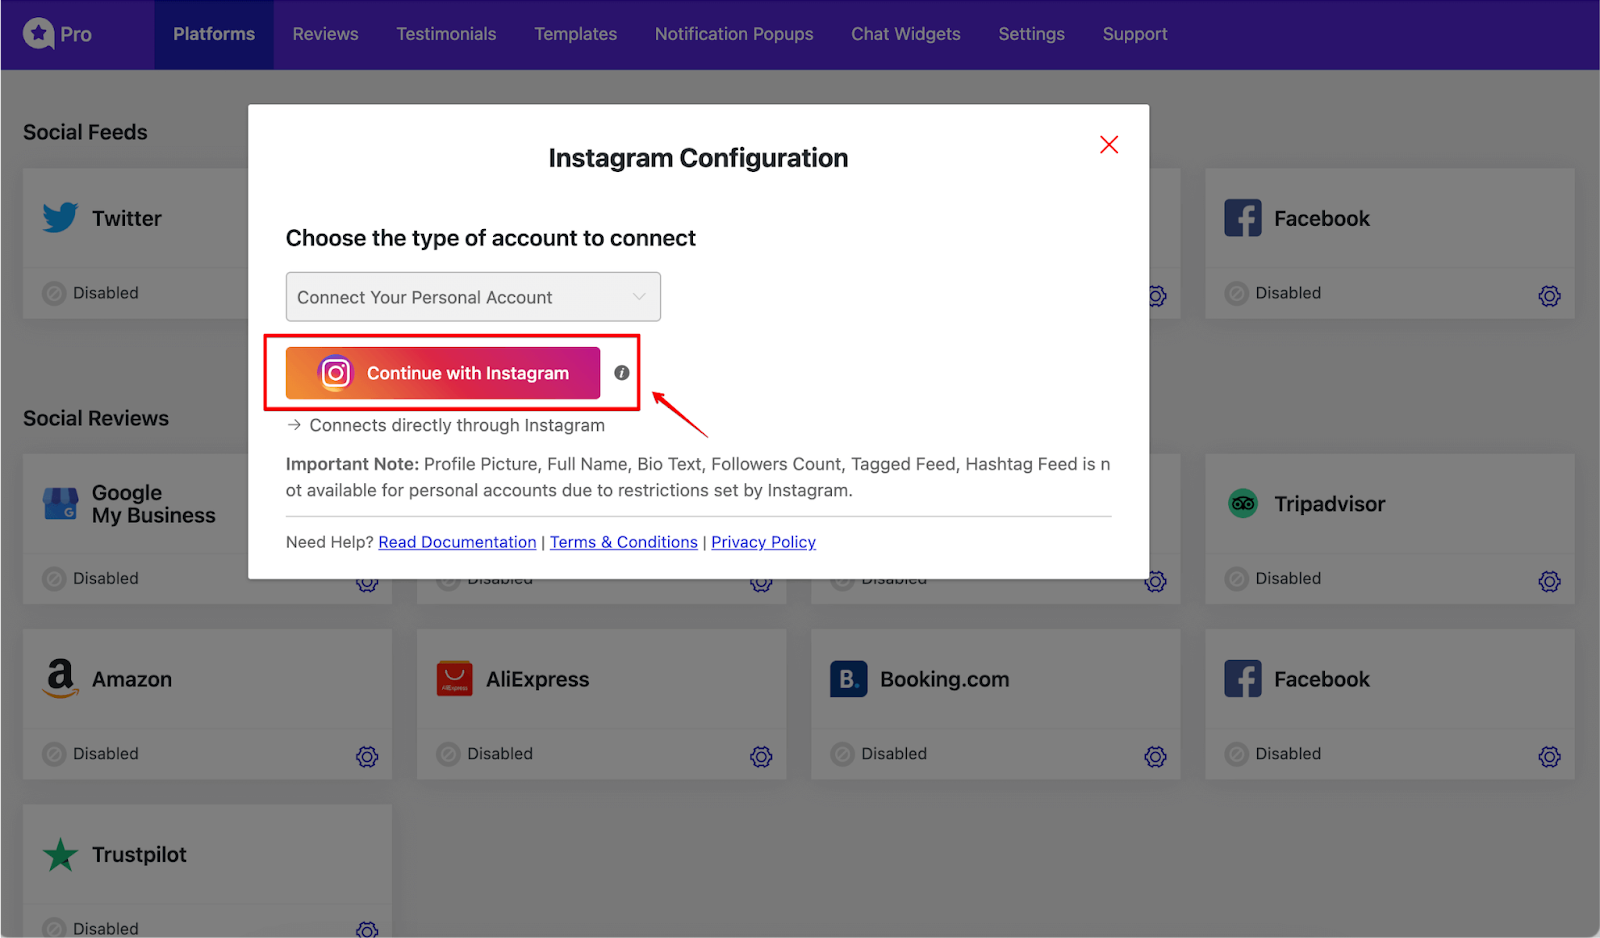Screen dimensions: 1600x938
Task: Click the disabled status icon on AliExpress card
Action: pyautogui.click(x=448, y=754)
